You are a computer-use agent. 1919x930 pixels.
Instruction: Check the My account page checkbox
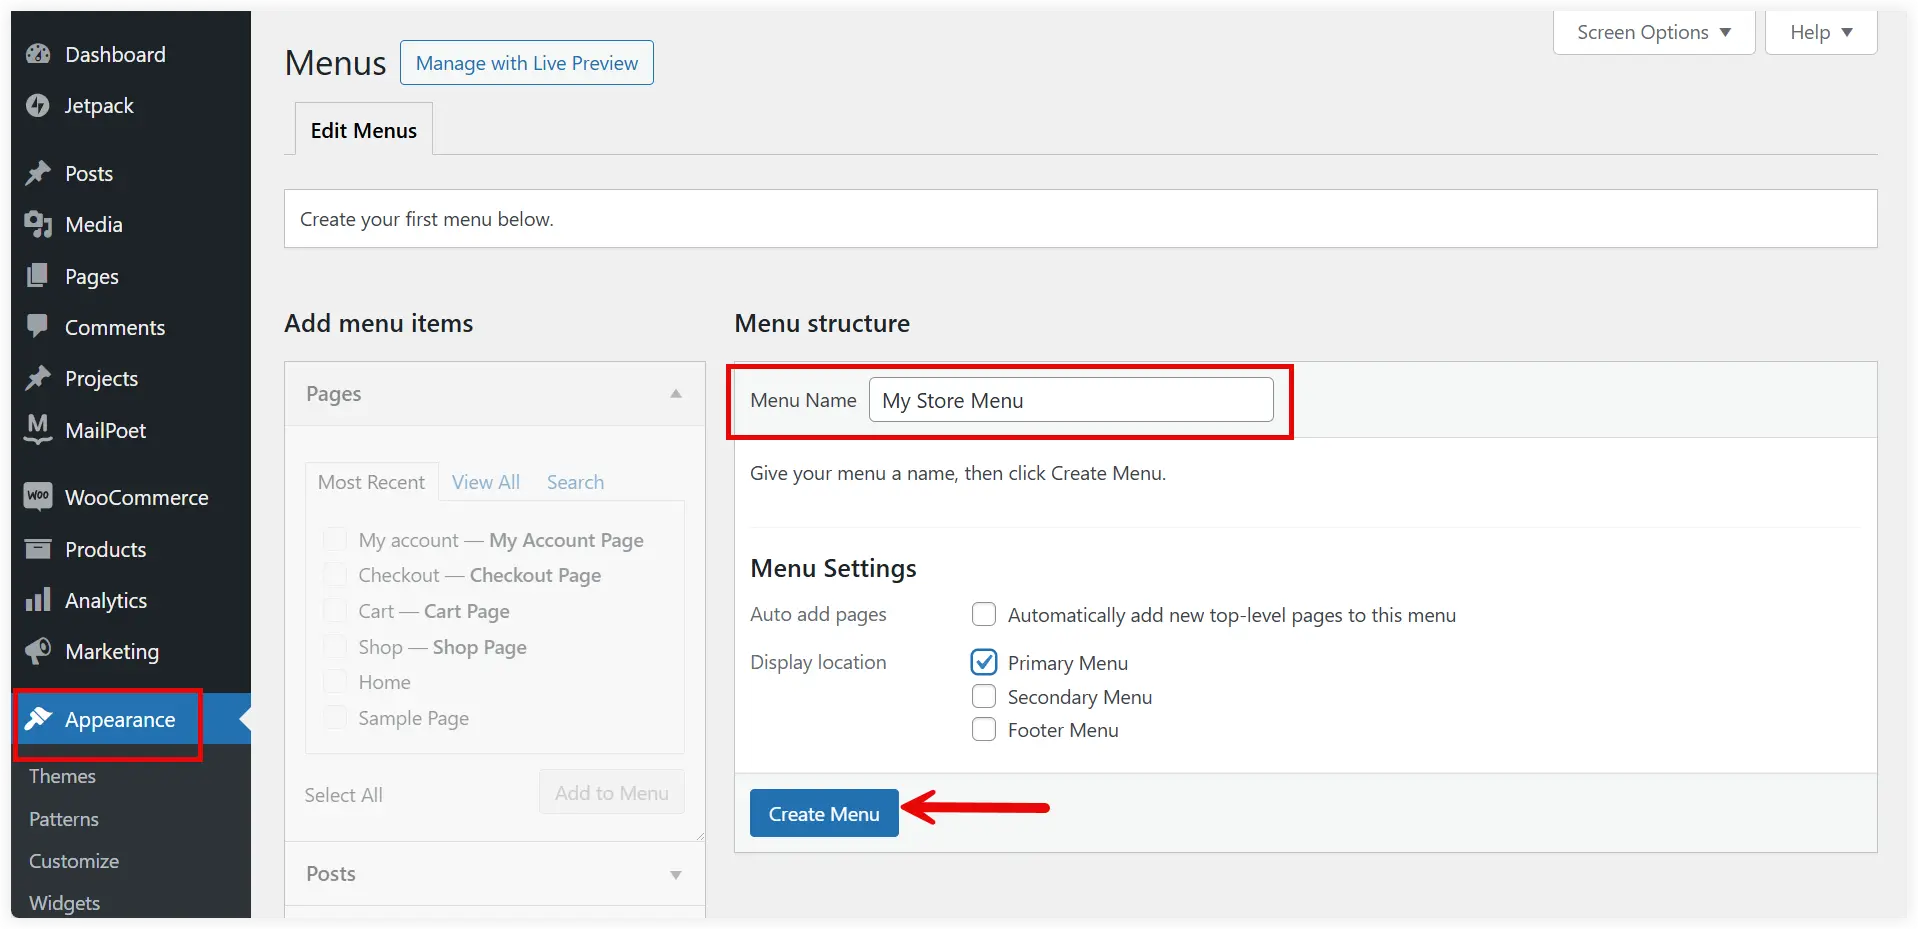(x=336, y=540)
